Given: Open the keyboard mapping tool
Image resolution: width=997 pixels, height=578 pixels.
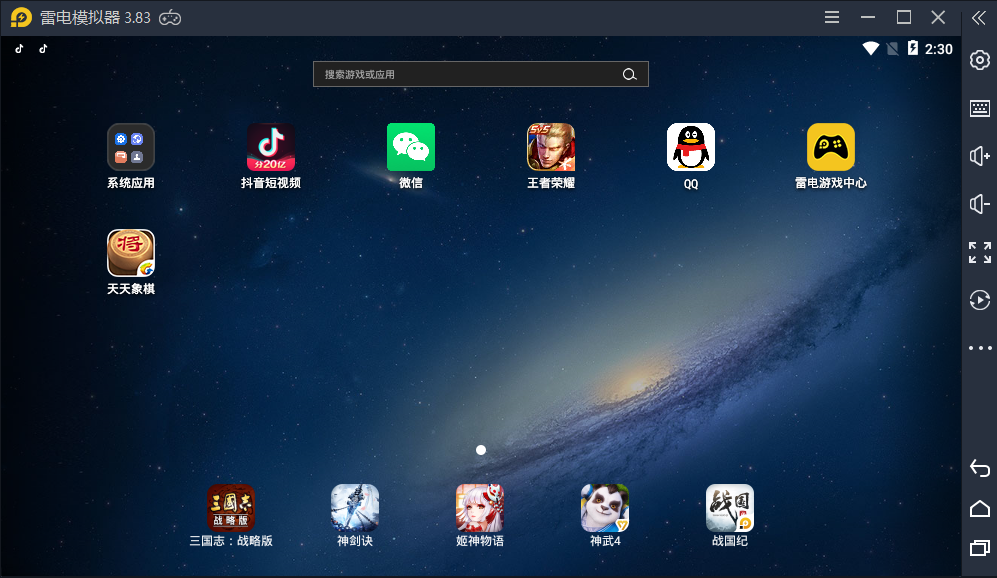Looking at the screenshot, I should 980,109.
